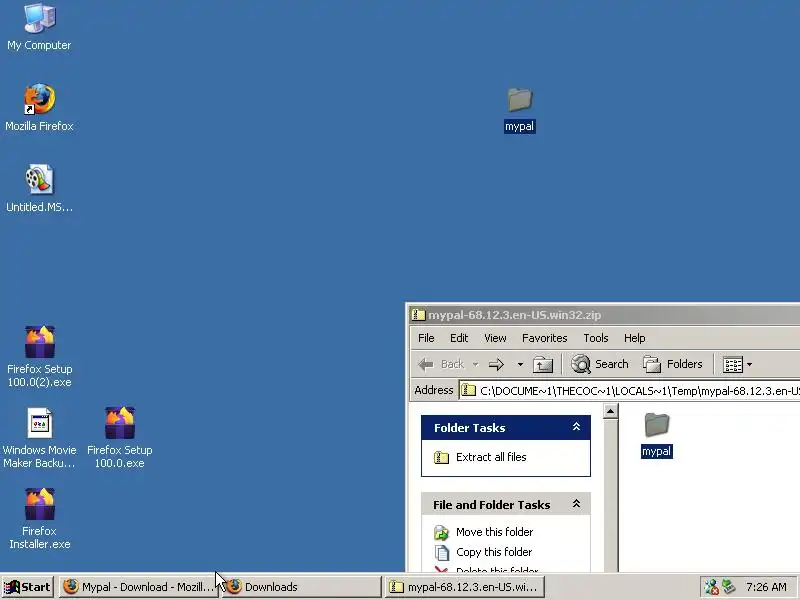Click the zip window title bar icon
The width and height of the screenshot is (800, 600).
pyautogui.click(x=418, y=315)
